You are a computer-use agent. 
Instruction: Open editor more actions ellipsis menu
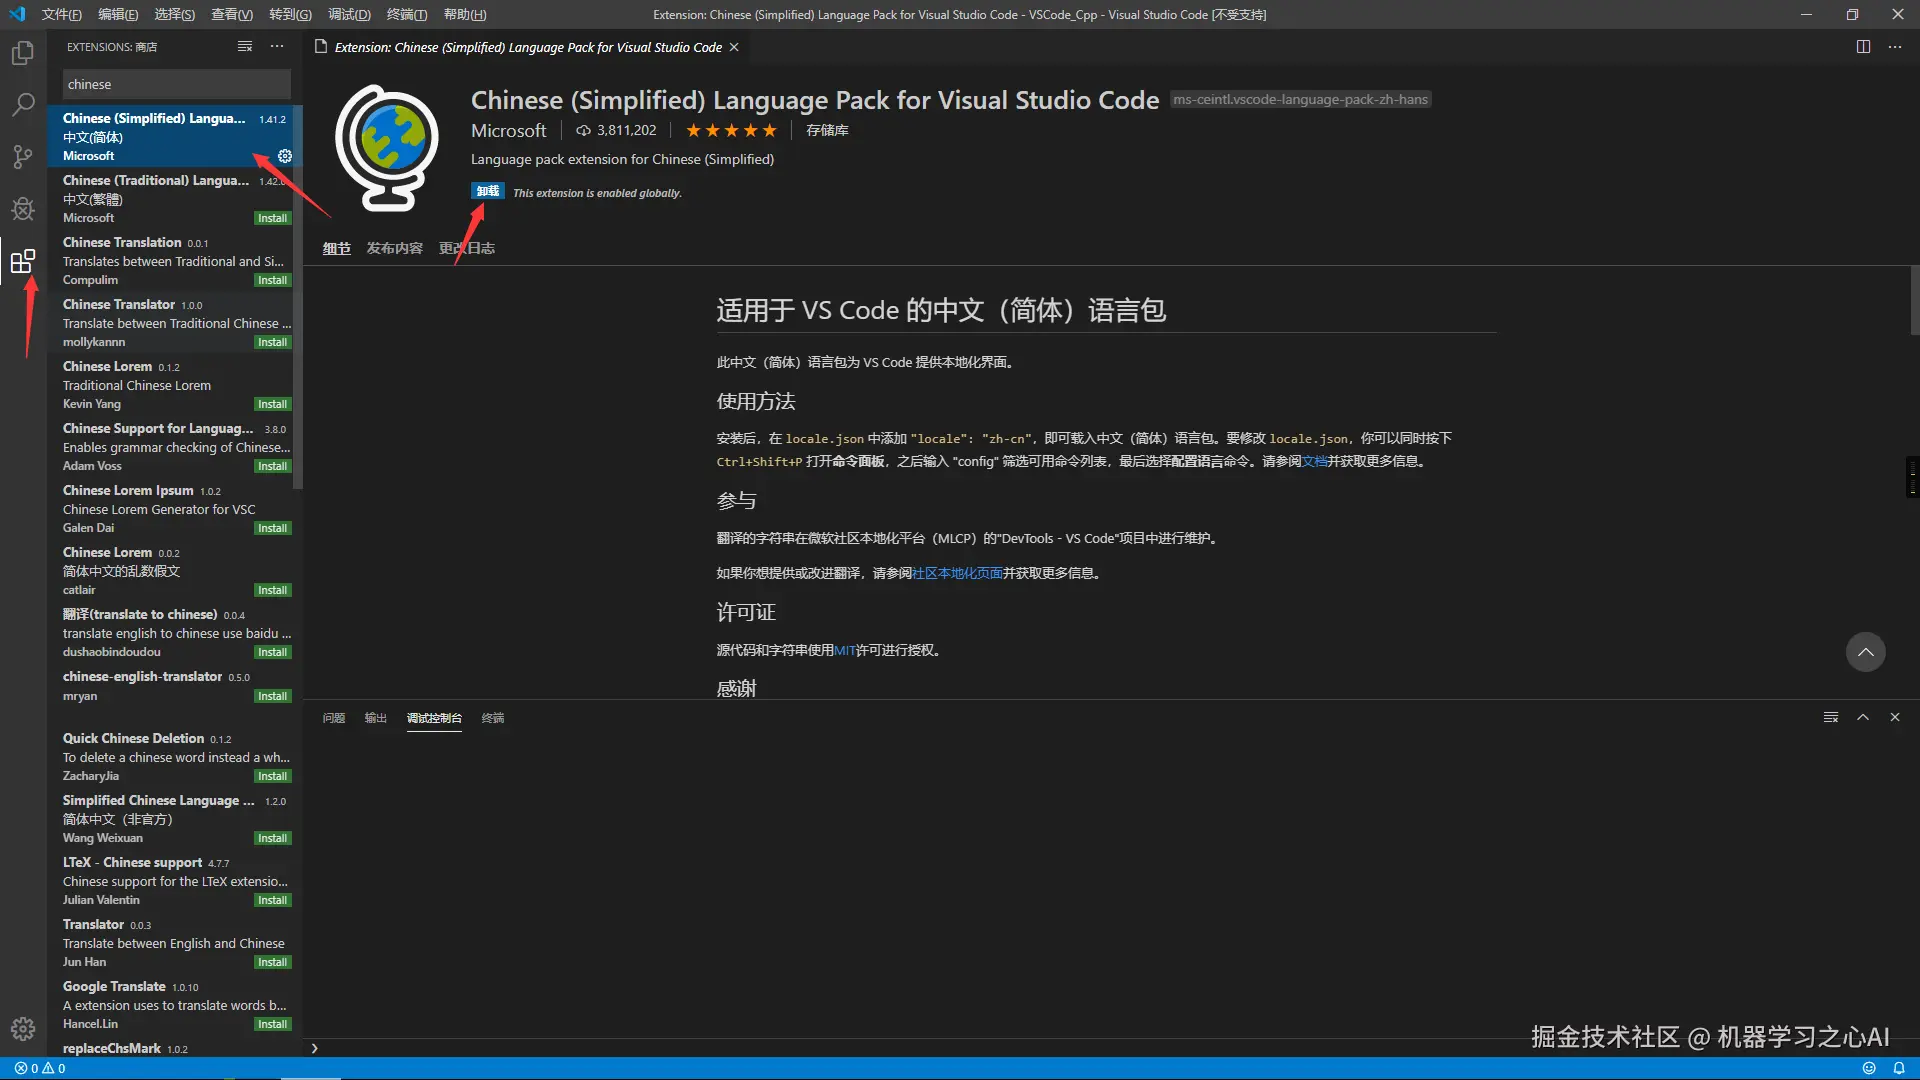coord(1895,47)
